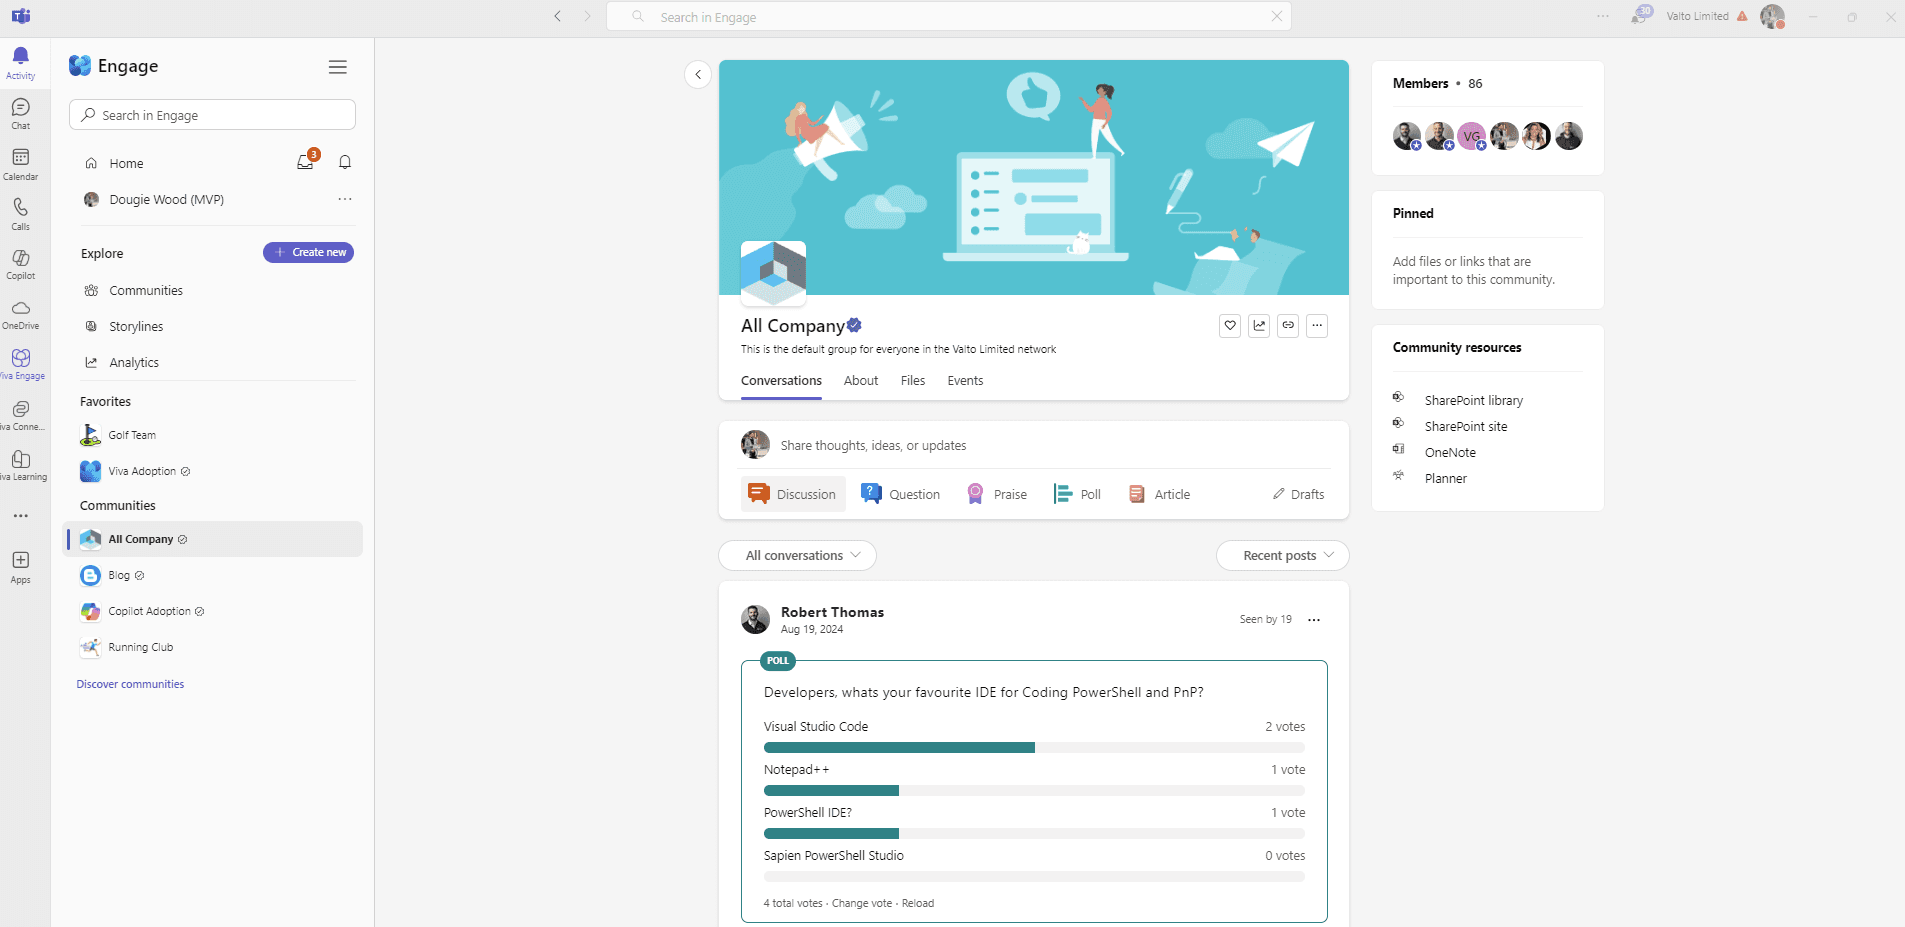1905x927 pixels.
Task: Open Communities under Explore
Action: click(x=146, y=291)
